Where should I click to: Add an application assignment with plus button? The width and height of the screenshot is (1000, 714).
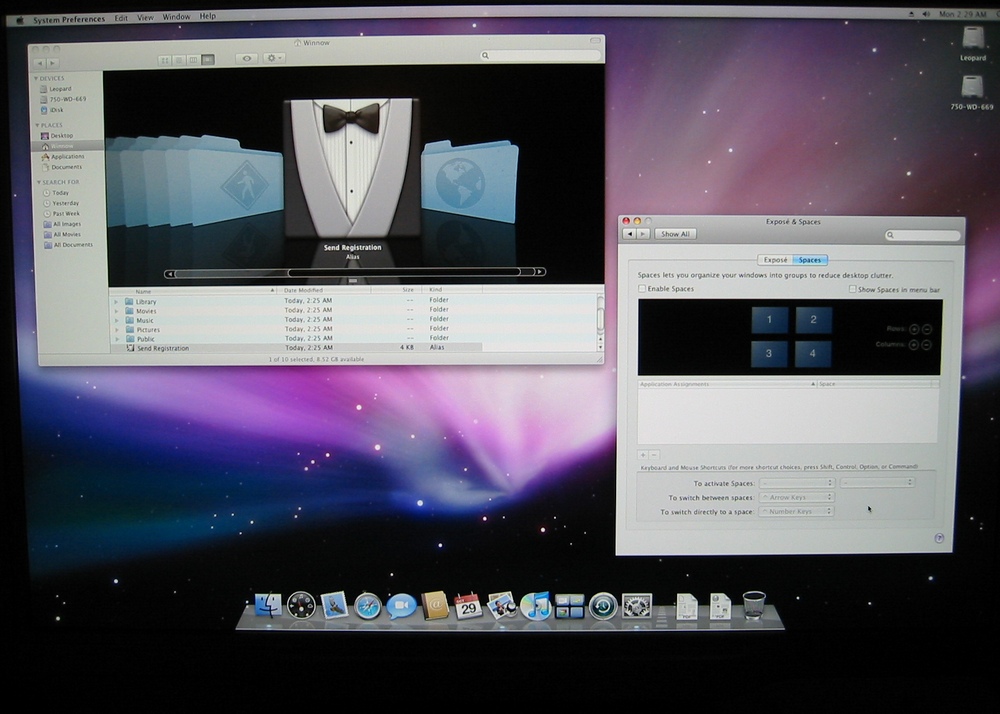coord(643,455)
